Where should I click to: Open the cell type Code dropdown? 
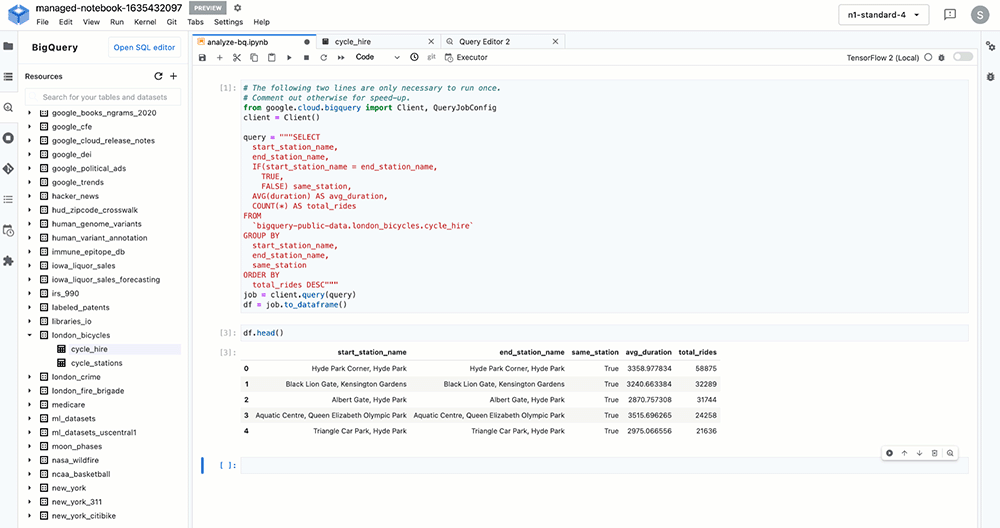[x=378, y=57]
